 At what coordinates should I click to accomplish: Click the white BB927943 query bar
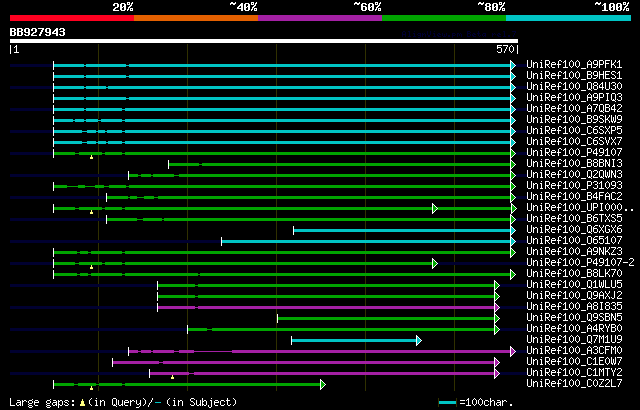tap(264, 41)
